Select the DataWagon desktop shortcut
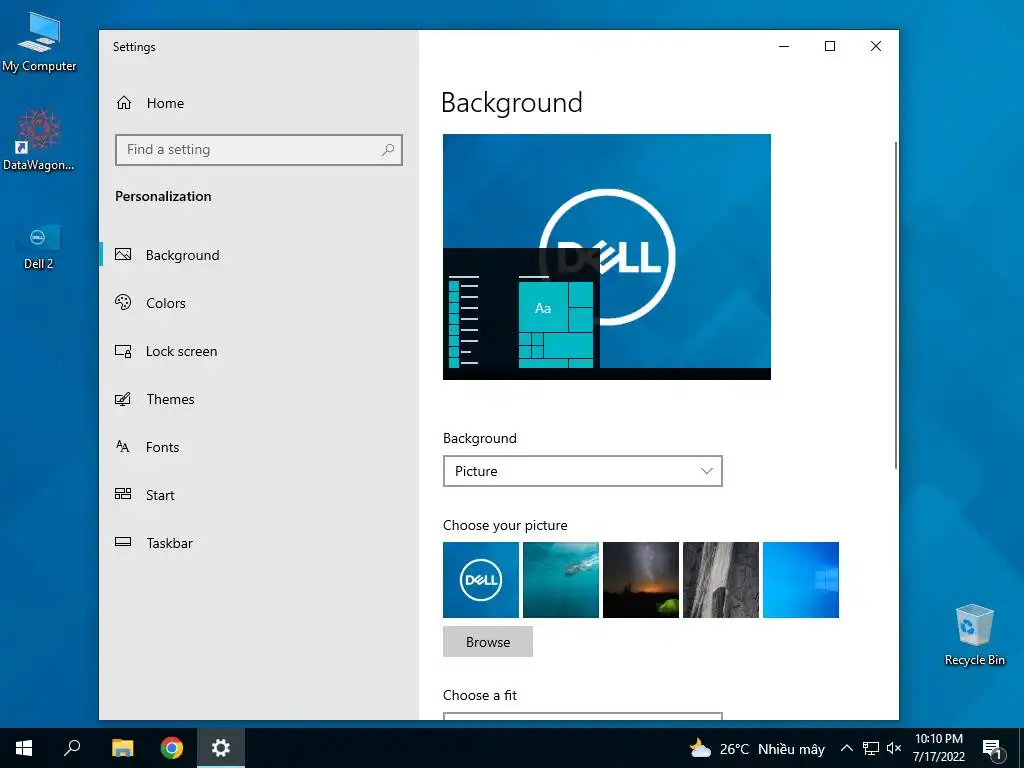The image size is (1024, 768). point(39,140)
